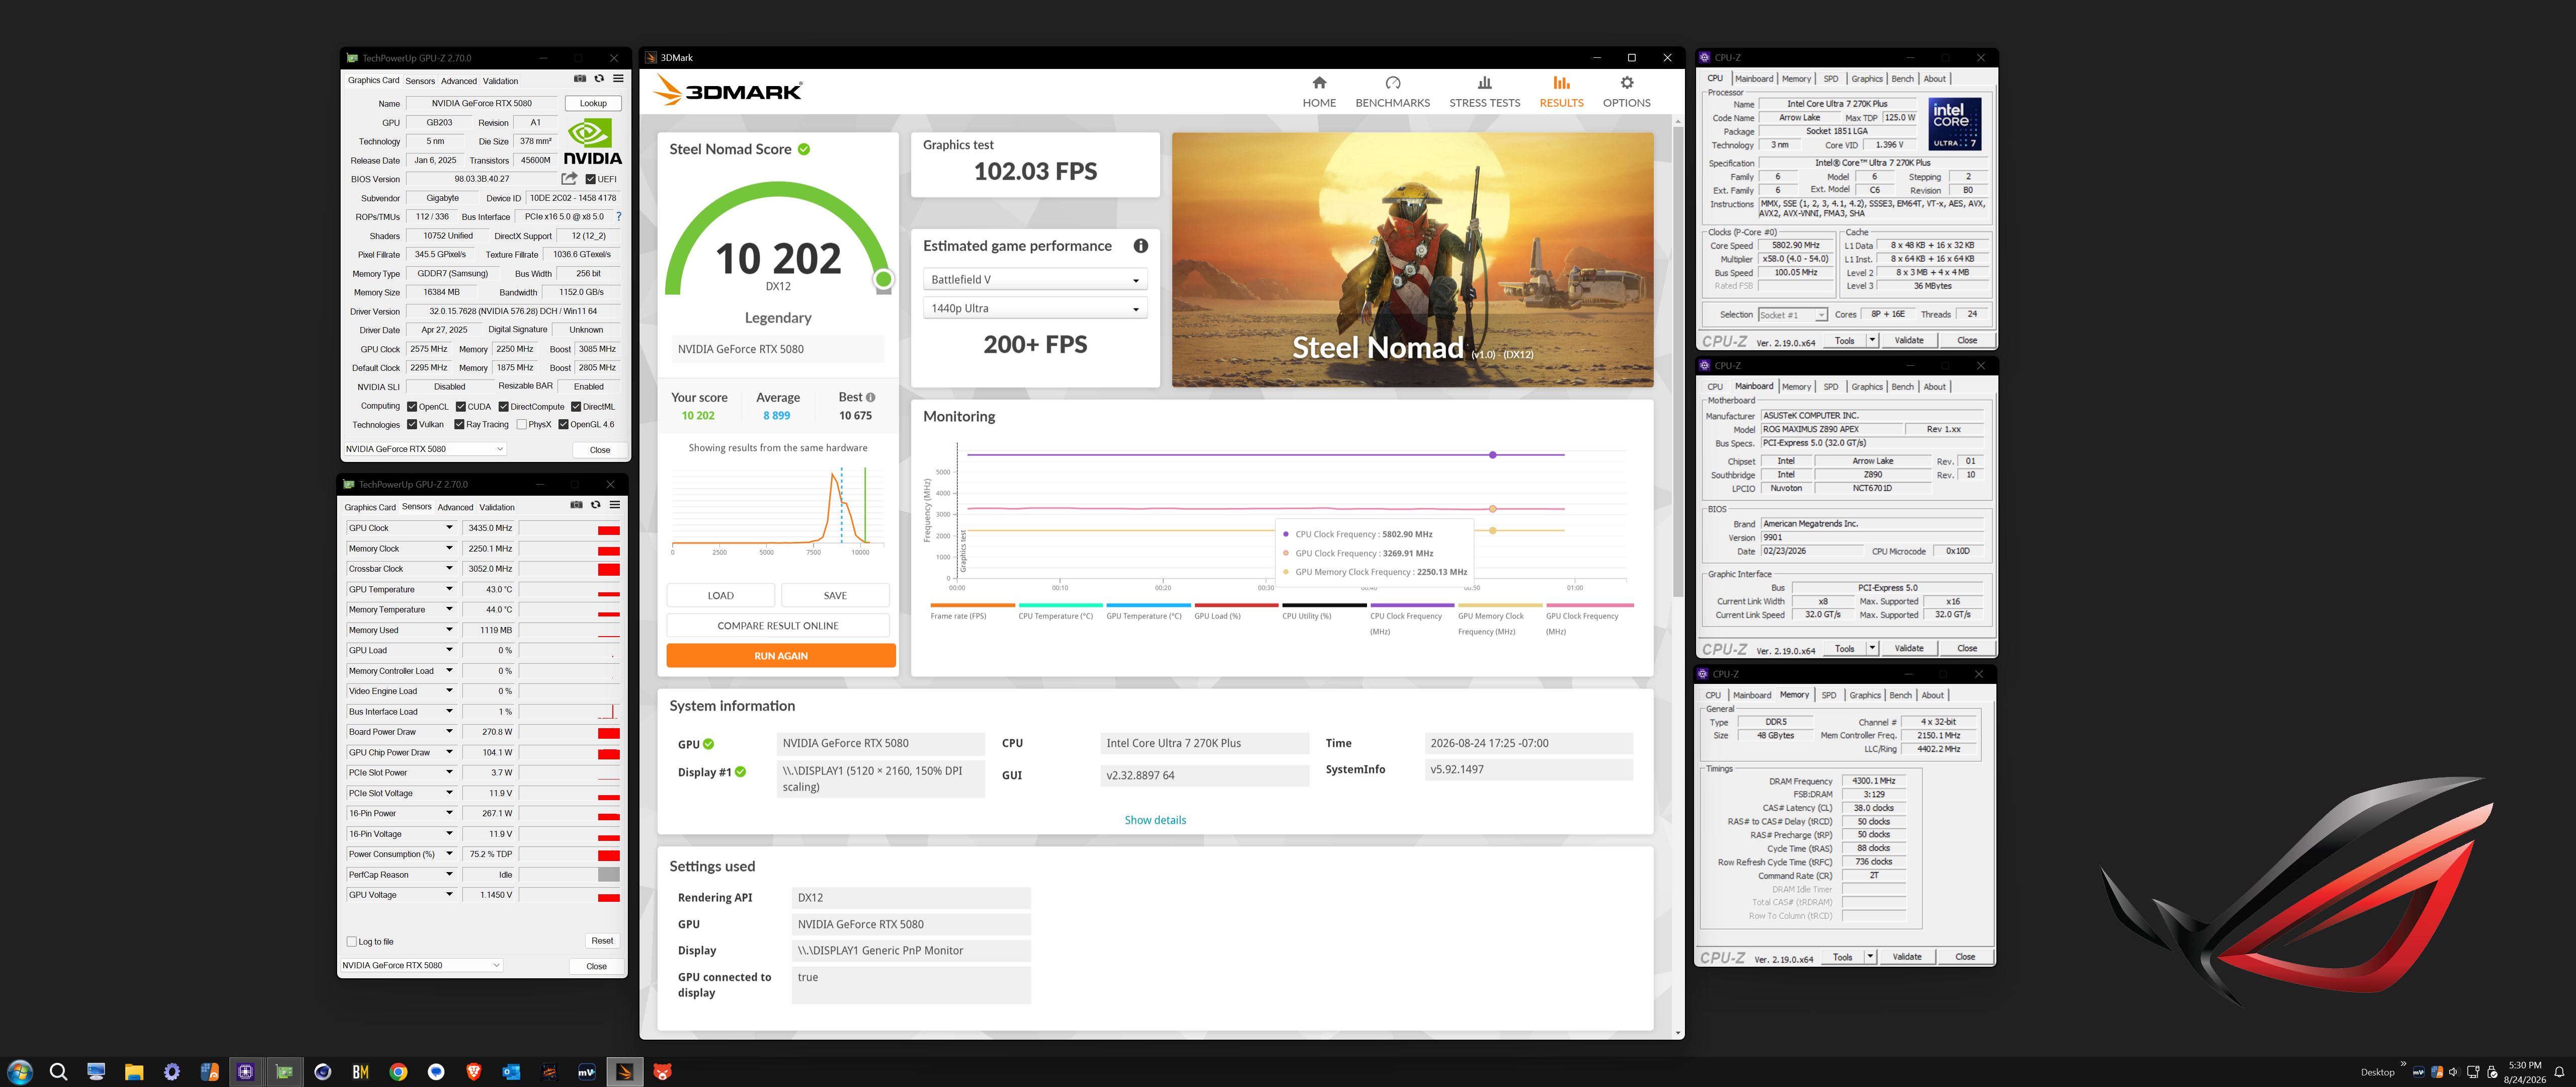Go to HOME in 3DMark navigation
The width and height of the screenshot is (2576, 1087).
(x=1319, y=92)
